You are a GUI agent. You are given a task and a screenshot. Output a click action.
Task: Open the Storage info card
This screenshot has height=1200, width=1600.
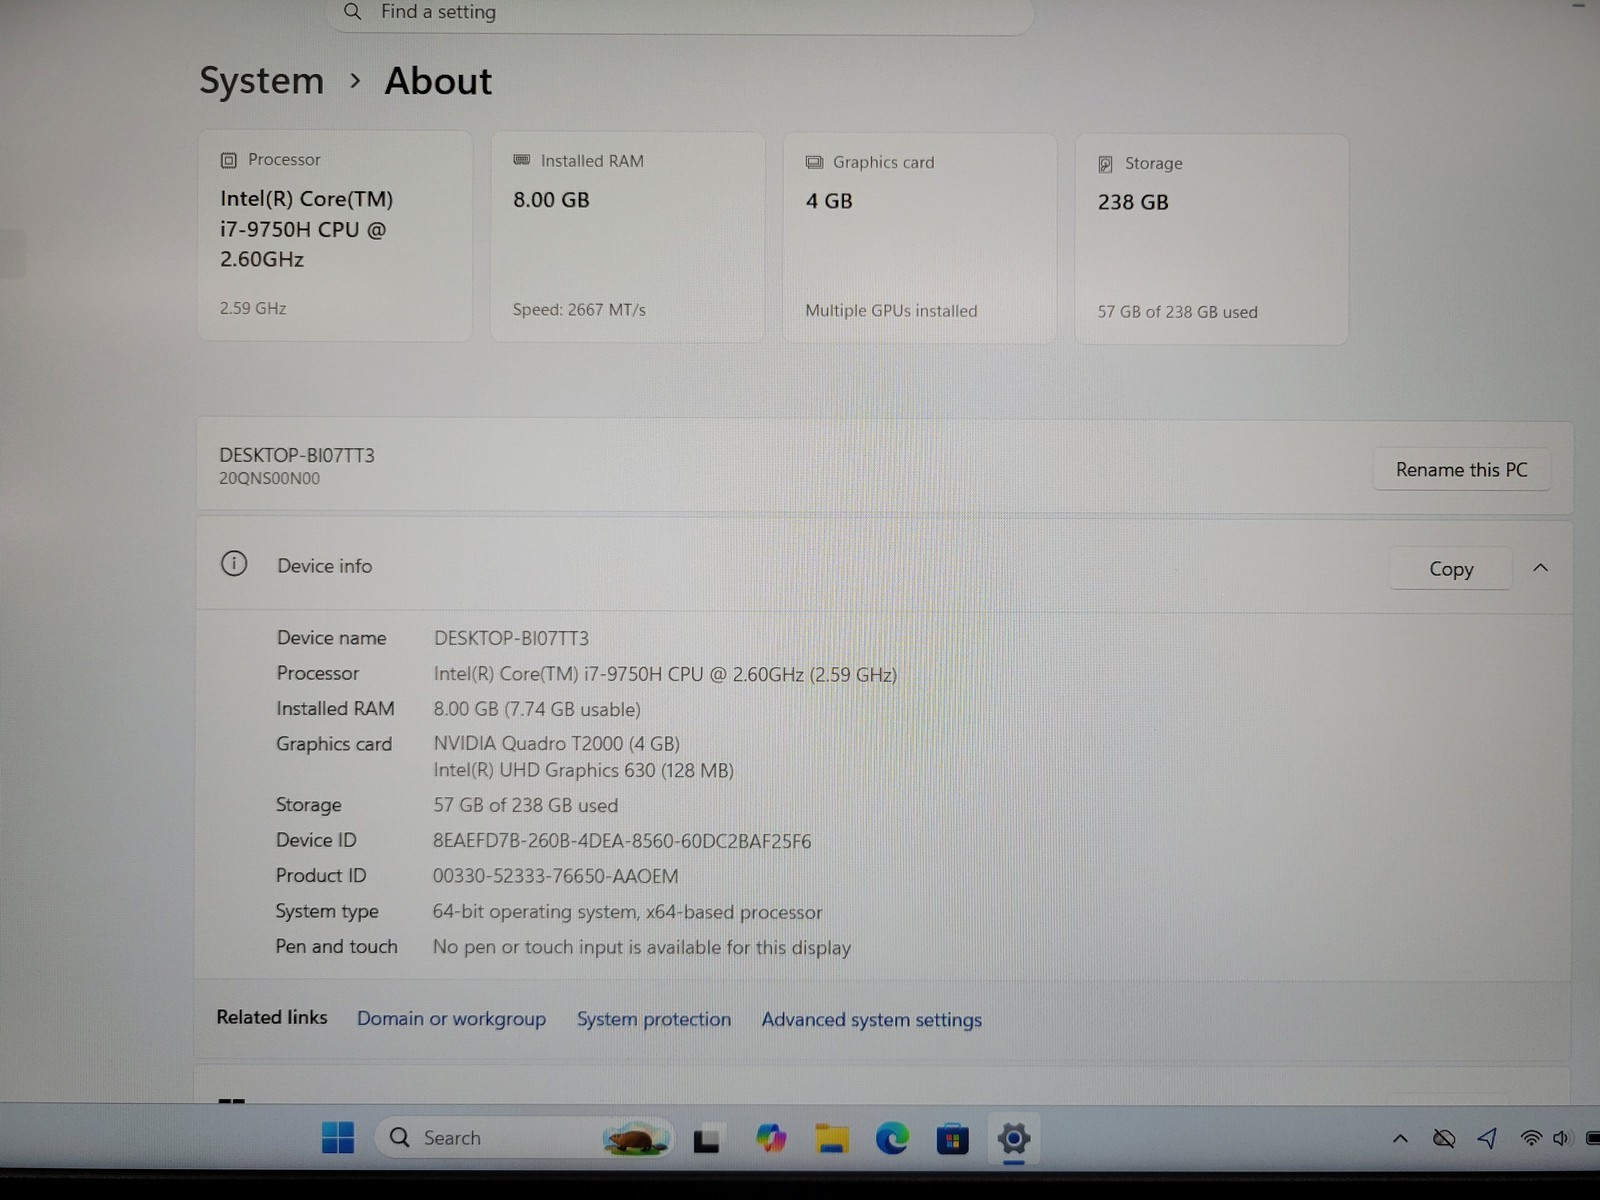[1211, 239]
